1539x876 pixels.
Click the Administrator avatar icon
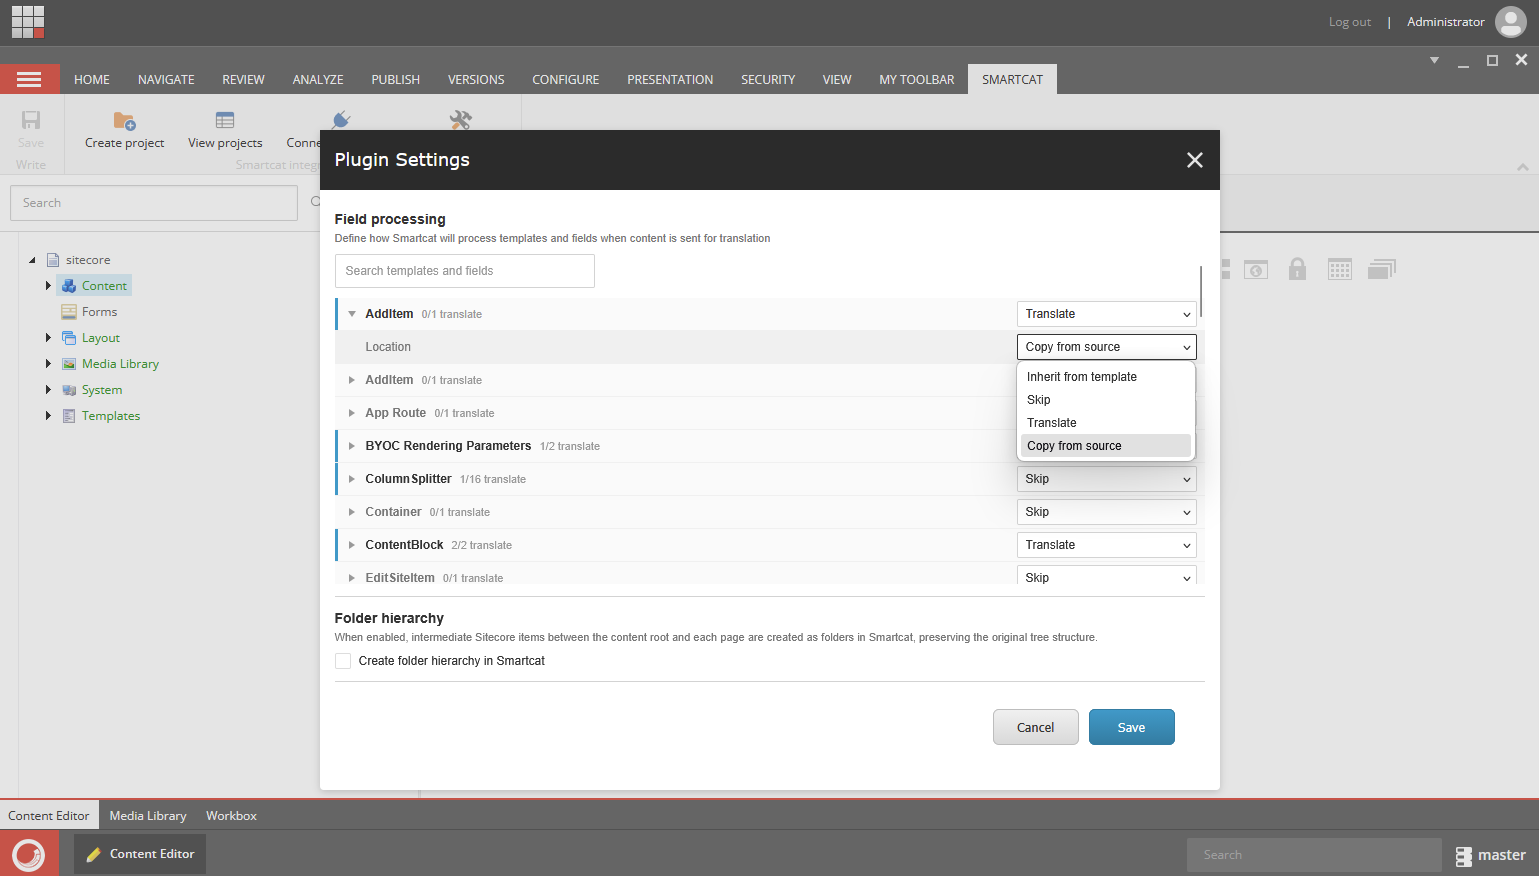pyautogui.click(x=1510, y=21)
